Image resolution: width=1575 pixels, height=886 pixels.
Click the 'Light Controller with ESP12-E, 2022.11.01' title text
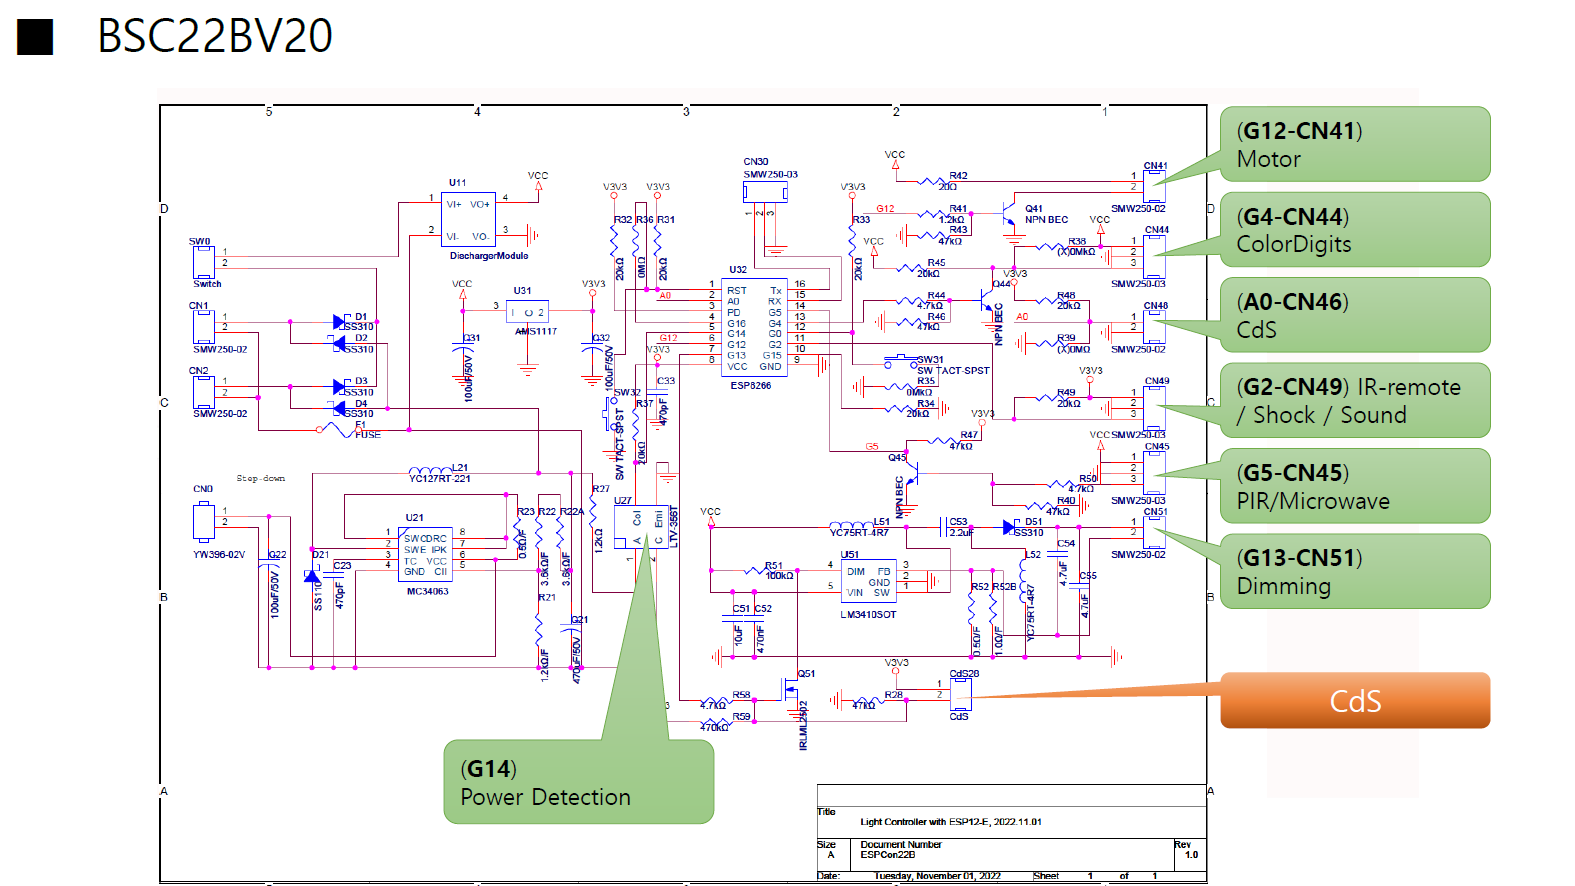point(951,822)
